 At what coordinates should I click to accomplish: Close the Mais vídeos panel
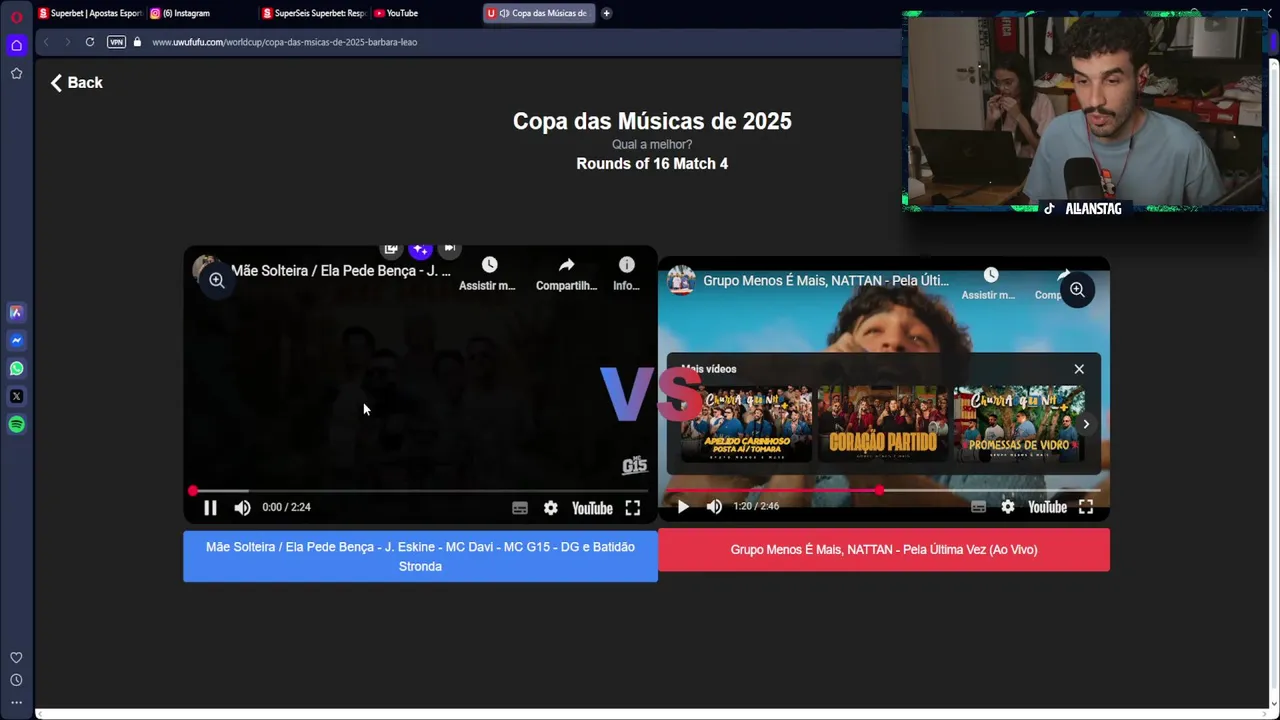(1079, 369)
